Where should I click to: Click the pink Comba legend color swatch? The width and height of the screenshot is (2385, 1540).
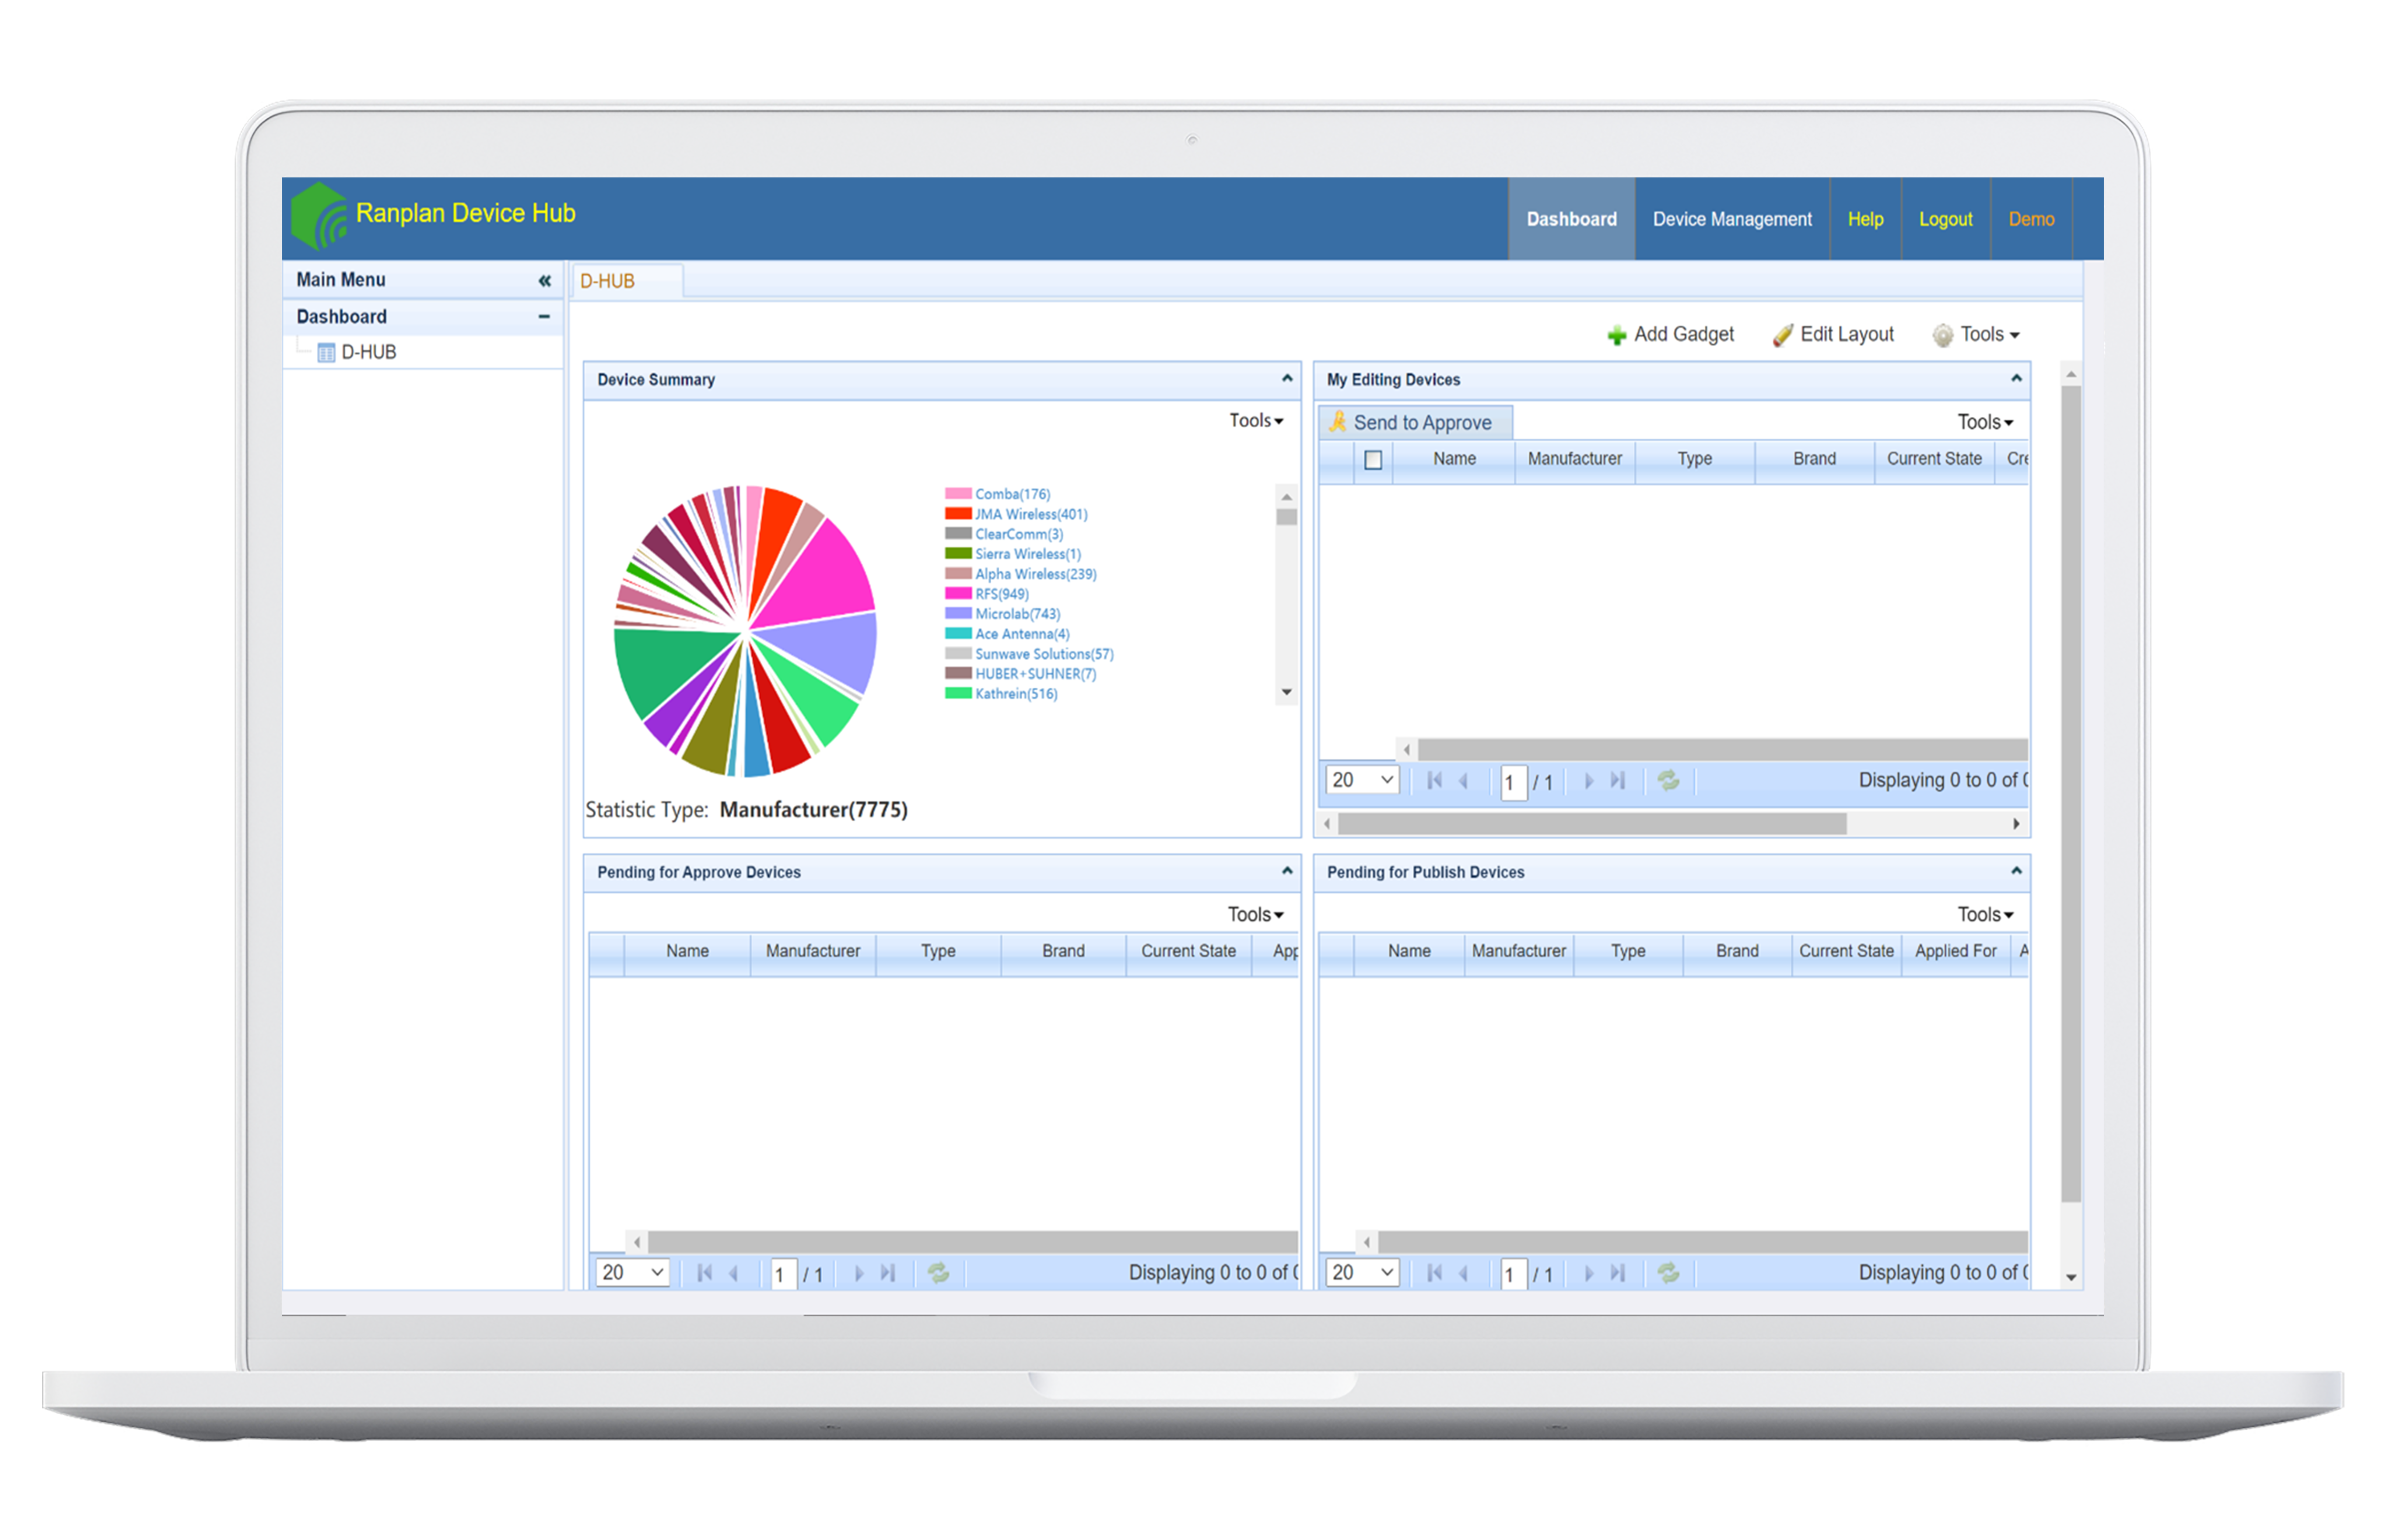[x=958, y=493]
